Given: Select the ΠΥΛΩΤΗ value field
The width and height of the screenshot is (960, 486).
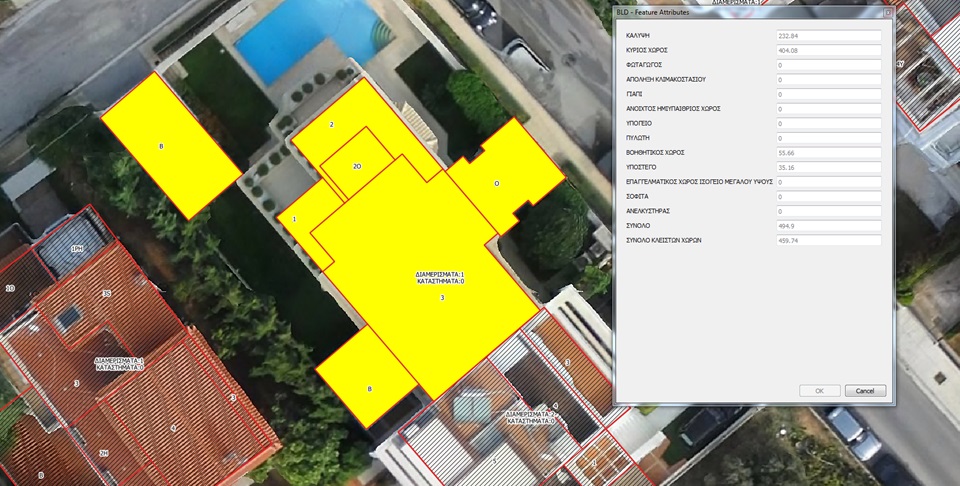Looking at the screenshot, I should click(x=828, y=138).
